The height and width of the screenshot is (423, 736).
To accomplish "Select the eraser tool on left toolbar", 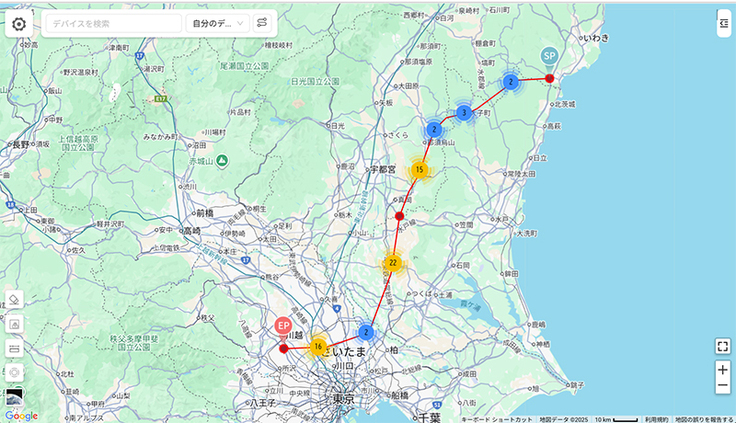I will click(14, 300).
